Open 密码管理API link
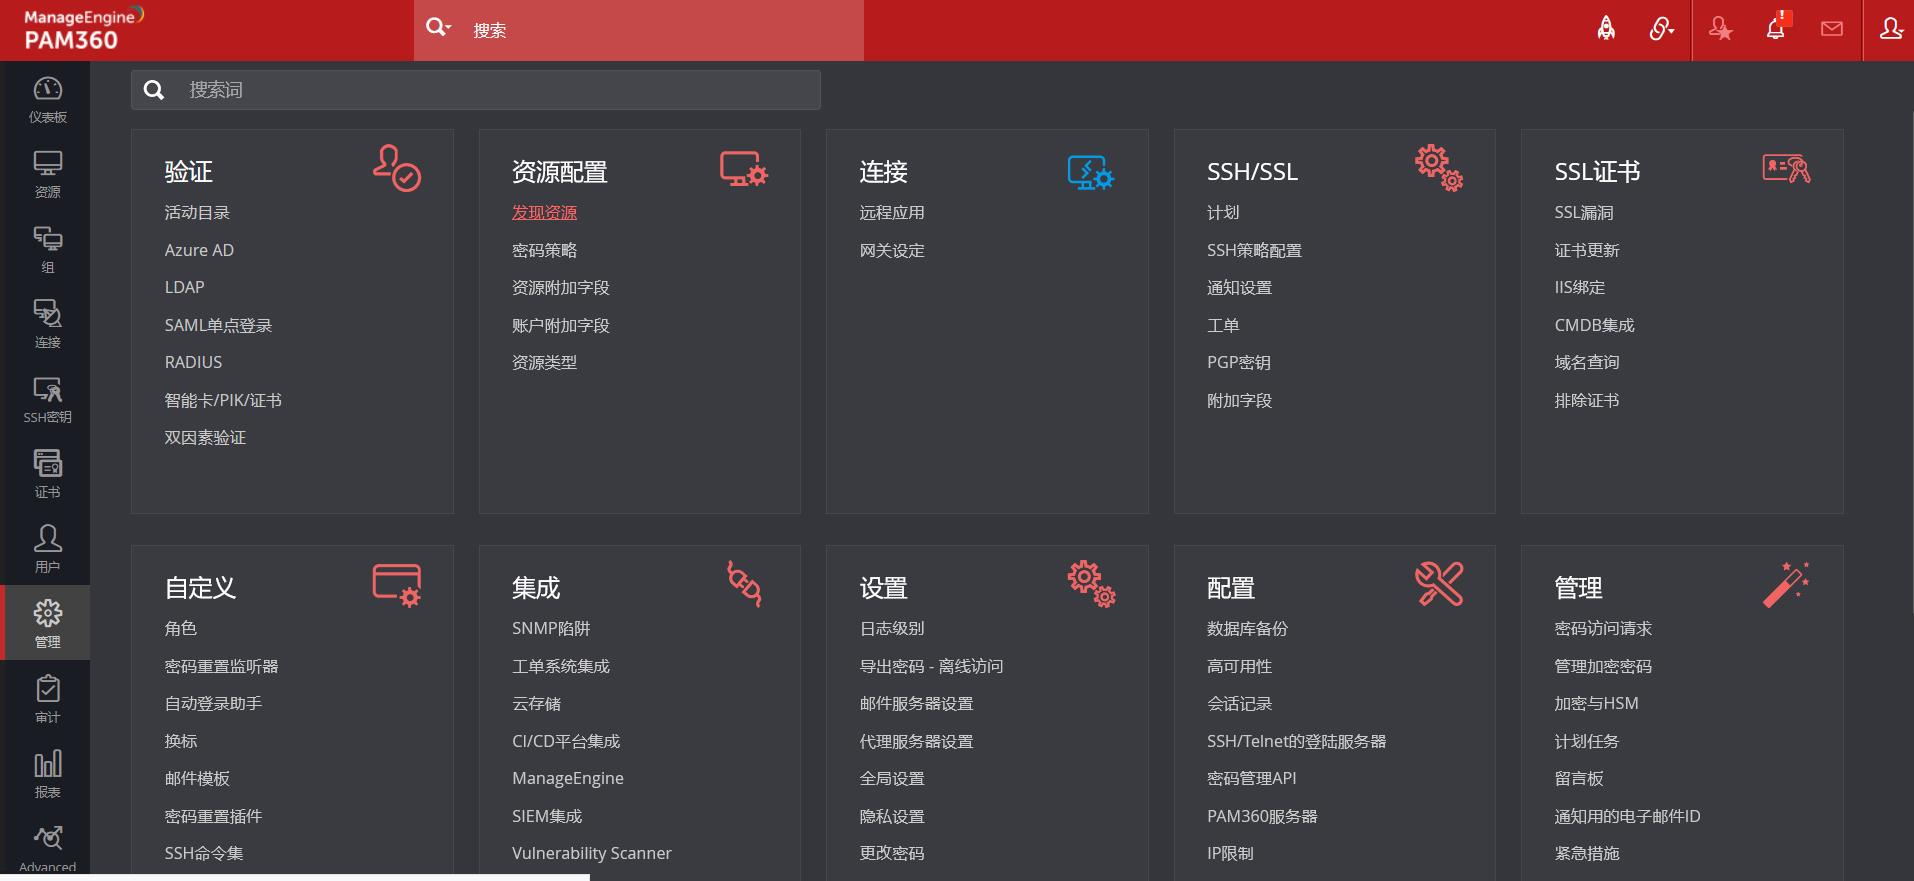The width and height of the screenshot is (1914, 881). pyautogui.click(x=1251, y=778)
